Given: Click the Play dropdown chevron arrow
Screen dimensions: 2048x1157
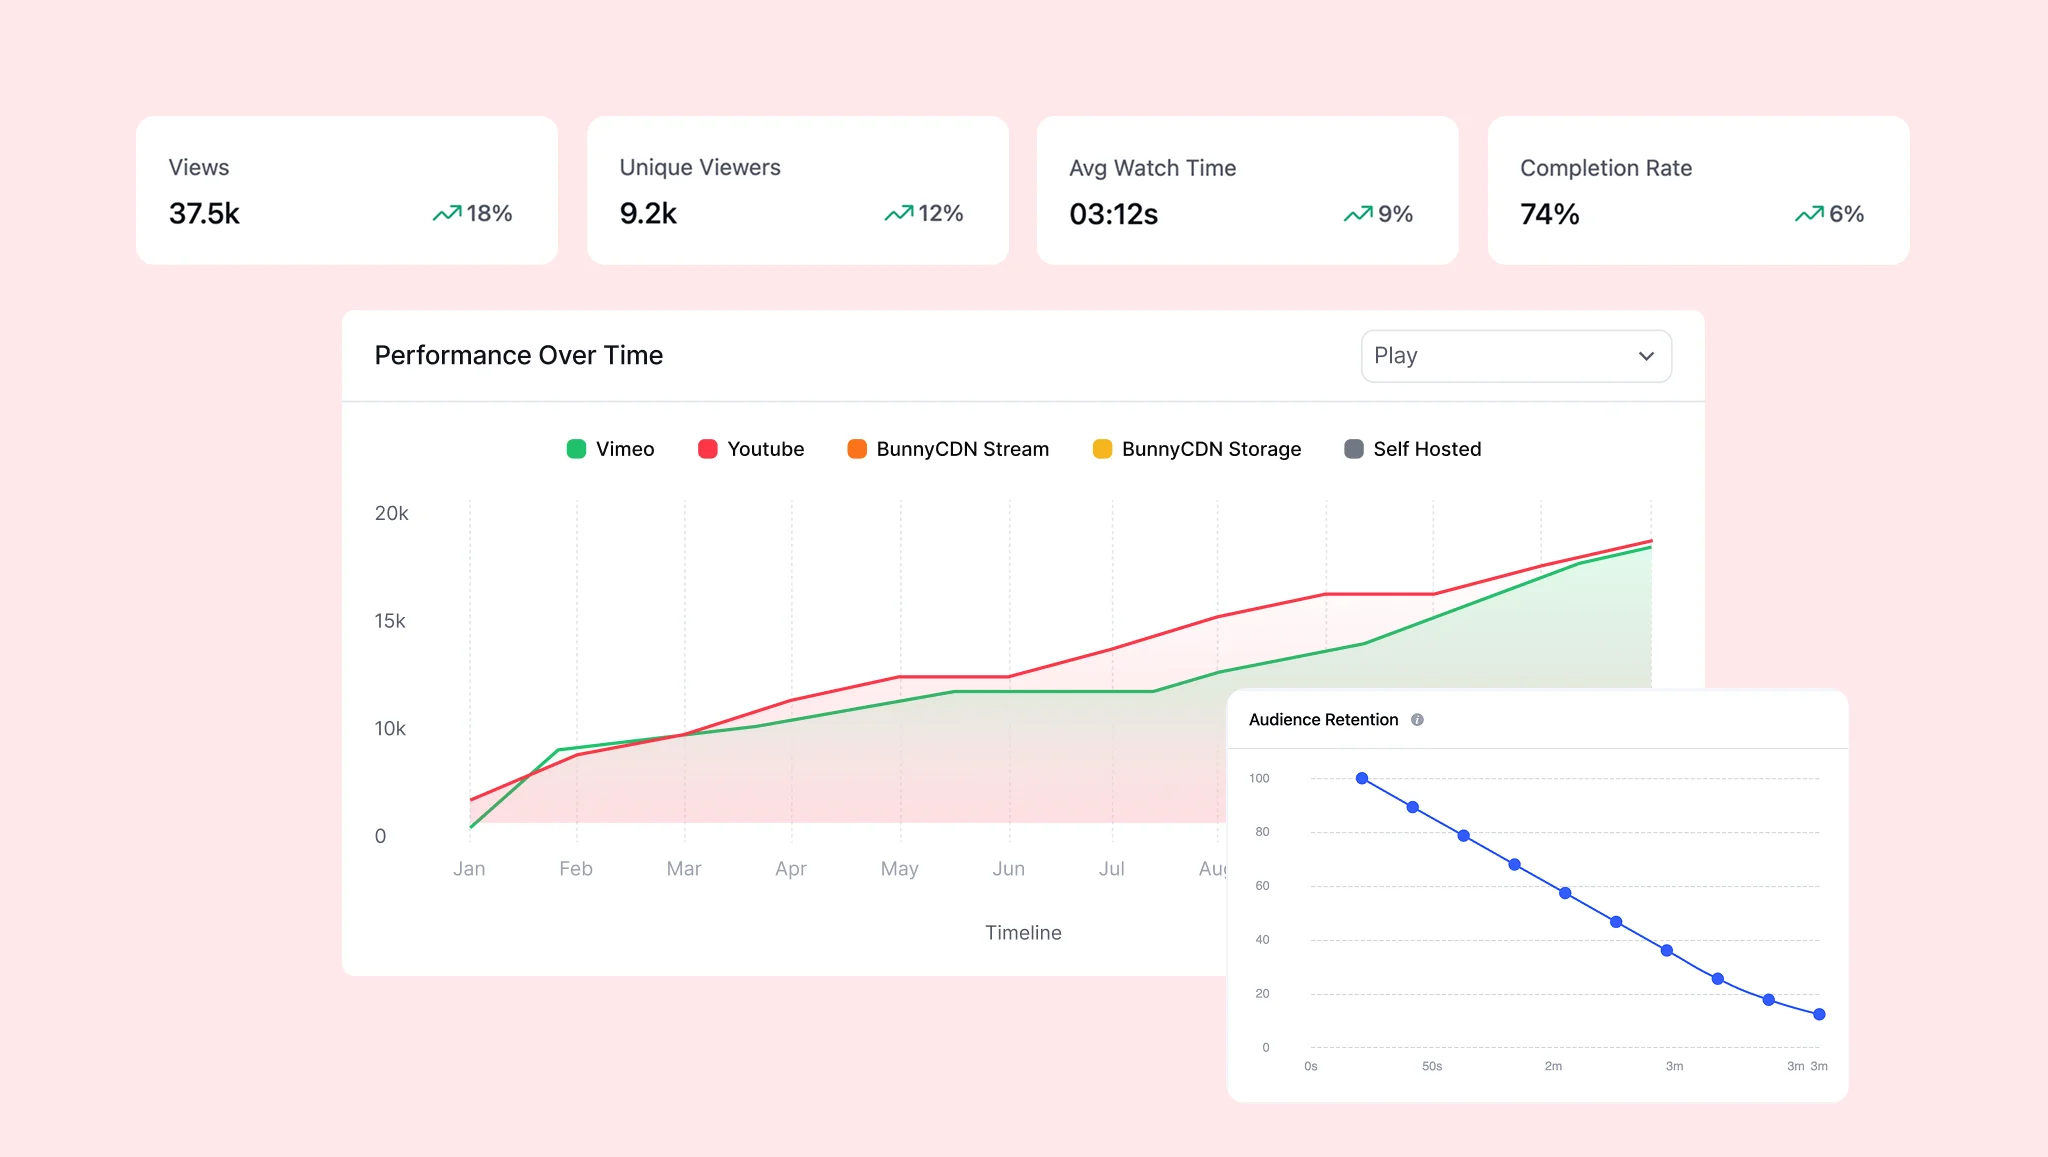Looking at the screenshot, I should point(1646,356).
